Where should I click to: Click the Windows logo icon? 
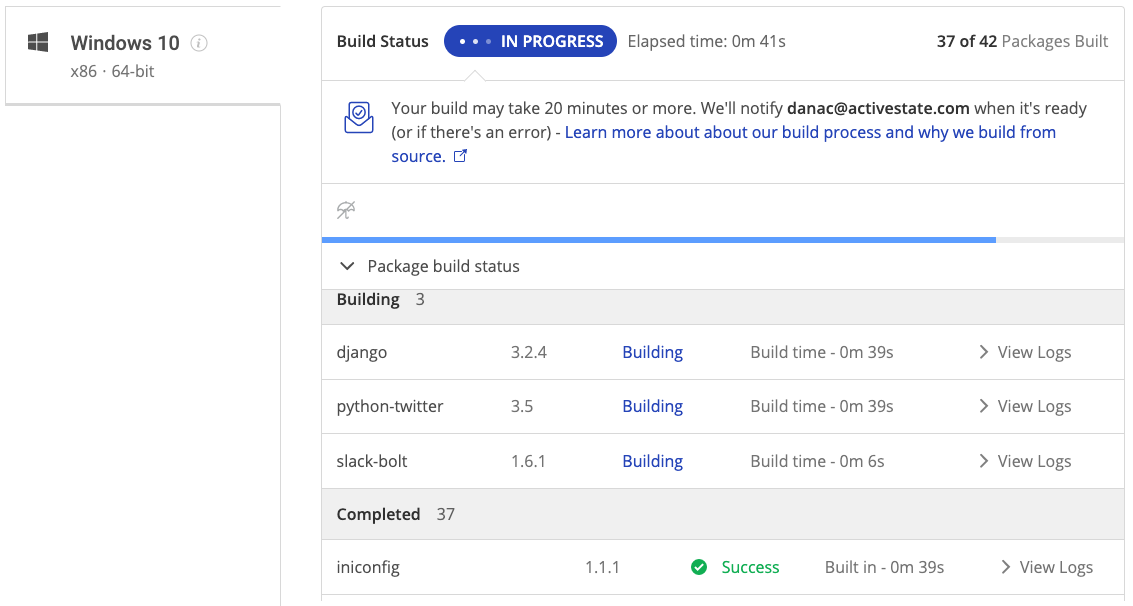pos(38,42)
